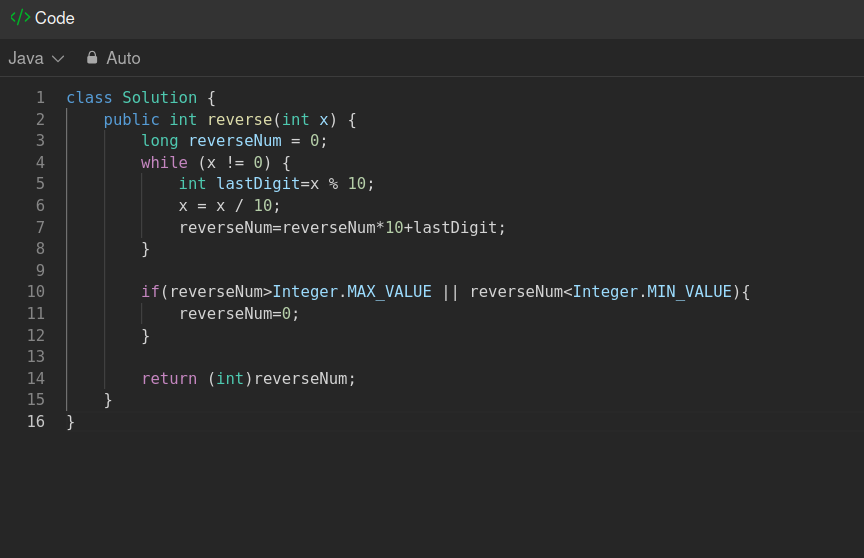Image resolution: width=864 pixels, height=558 pixels.
Task: Click 'long reverseNum = 0;' line
Action: [234, 141]
